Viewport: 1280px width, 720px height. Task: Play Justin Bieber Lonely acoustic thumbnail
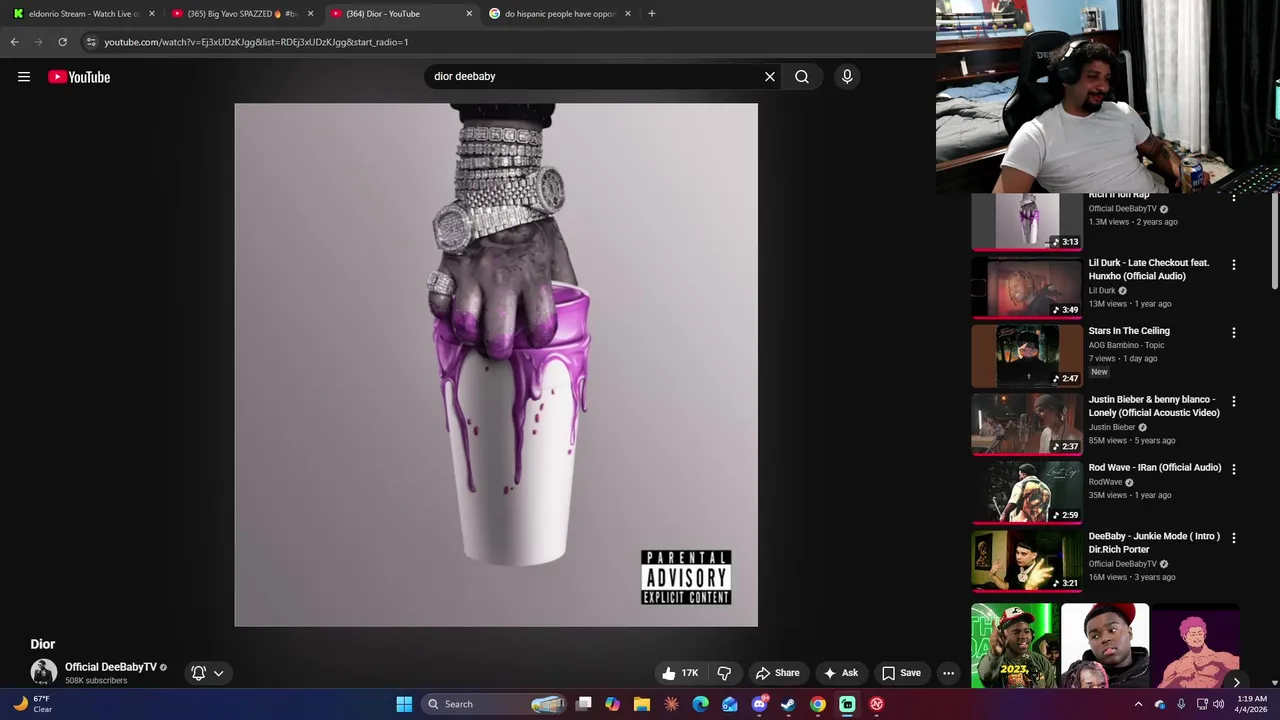[1027, 424]
